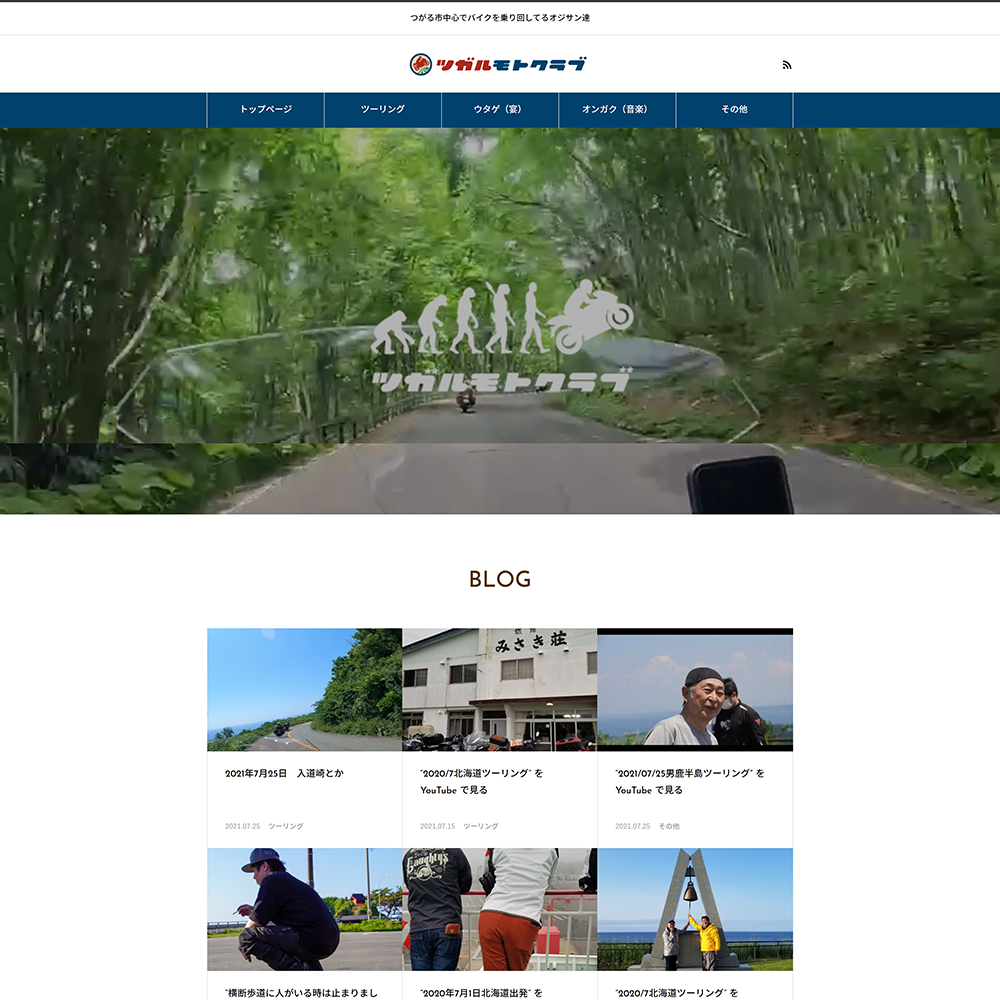Screen dimensions: 1000x1000
Task: Open the みさき荘 building thumbnail
Action: (x=499, y=690)
